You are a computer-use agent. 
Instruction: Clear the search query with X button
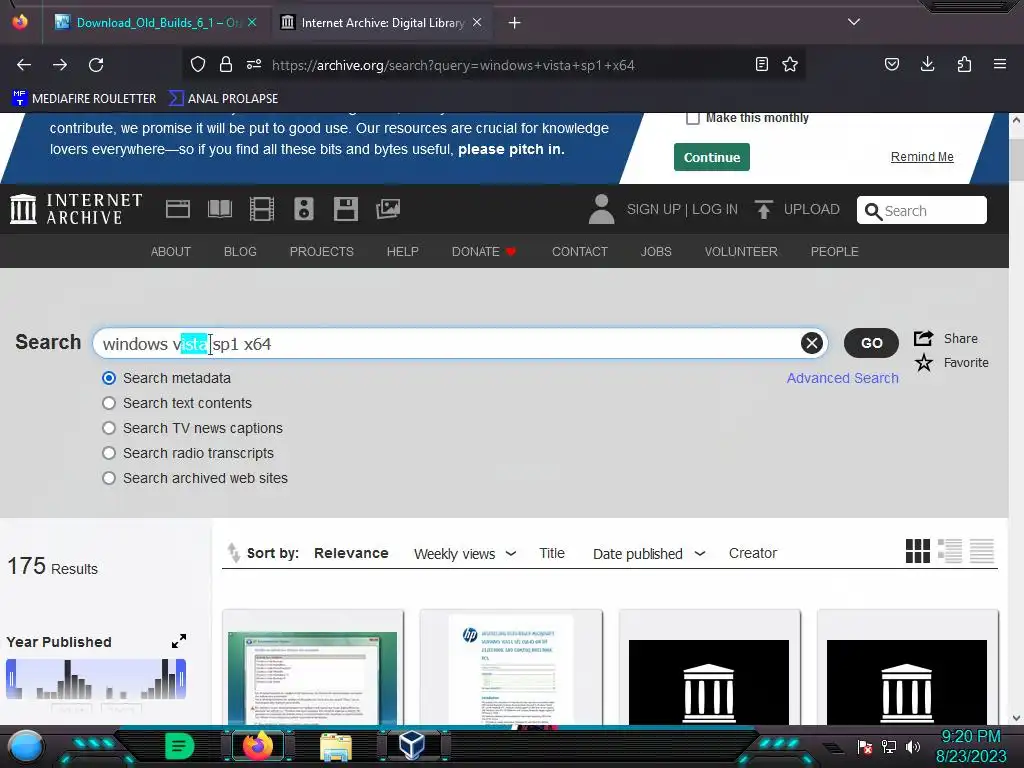pyautogui.click(x=812, y=343)
